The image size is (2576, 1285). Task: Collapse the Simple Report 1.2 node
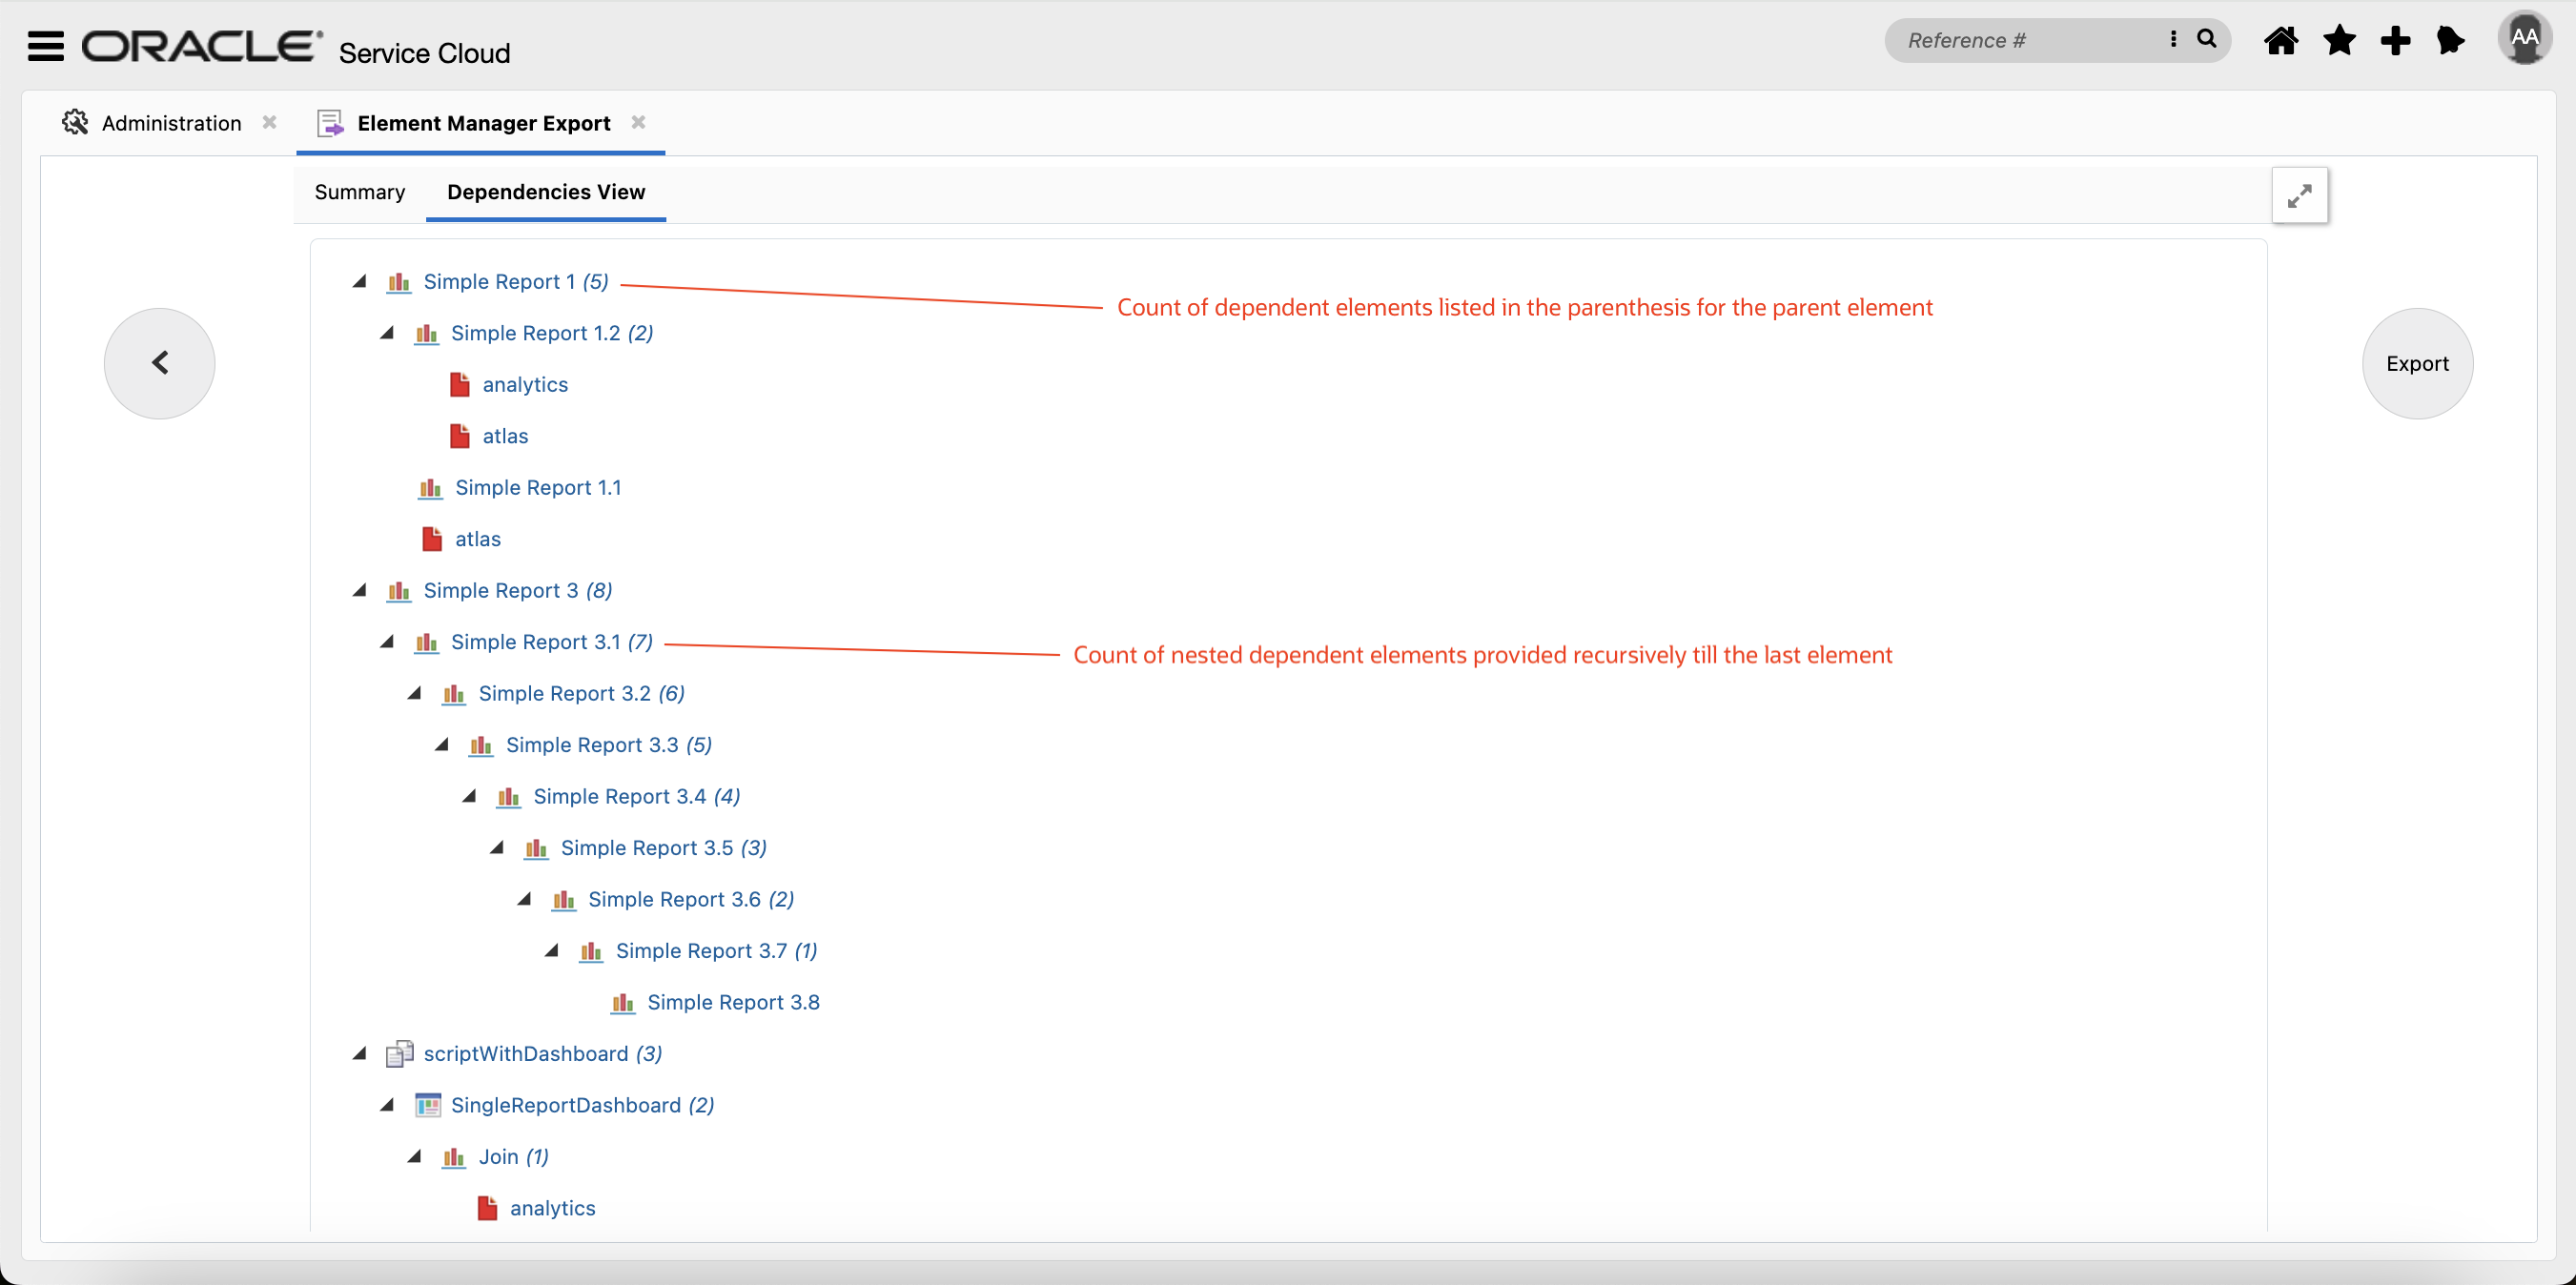click(388, 332)
